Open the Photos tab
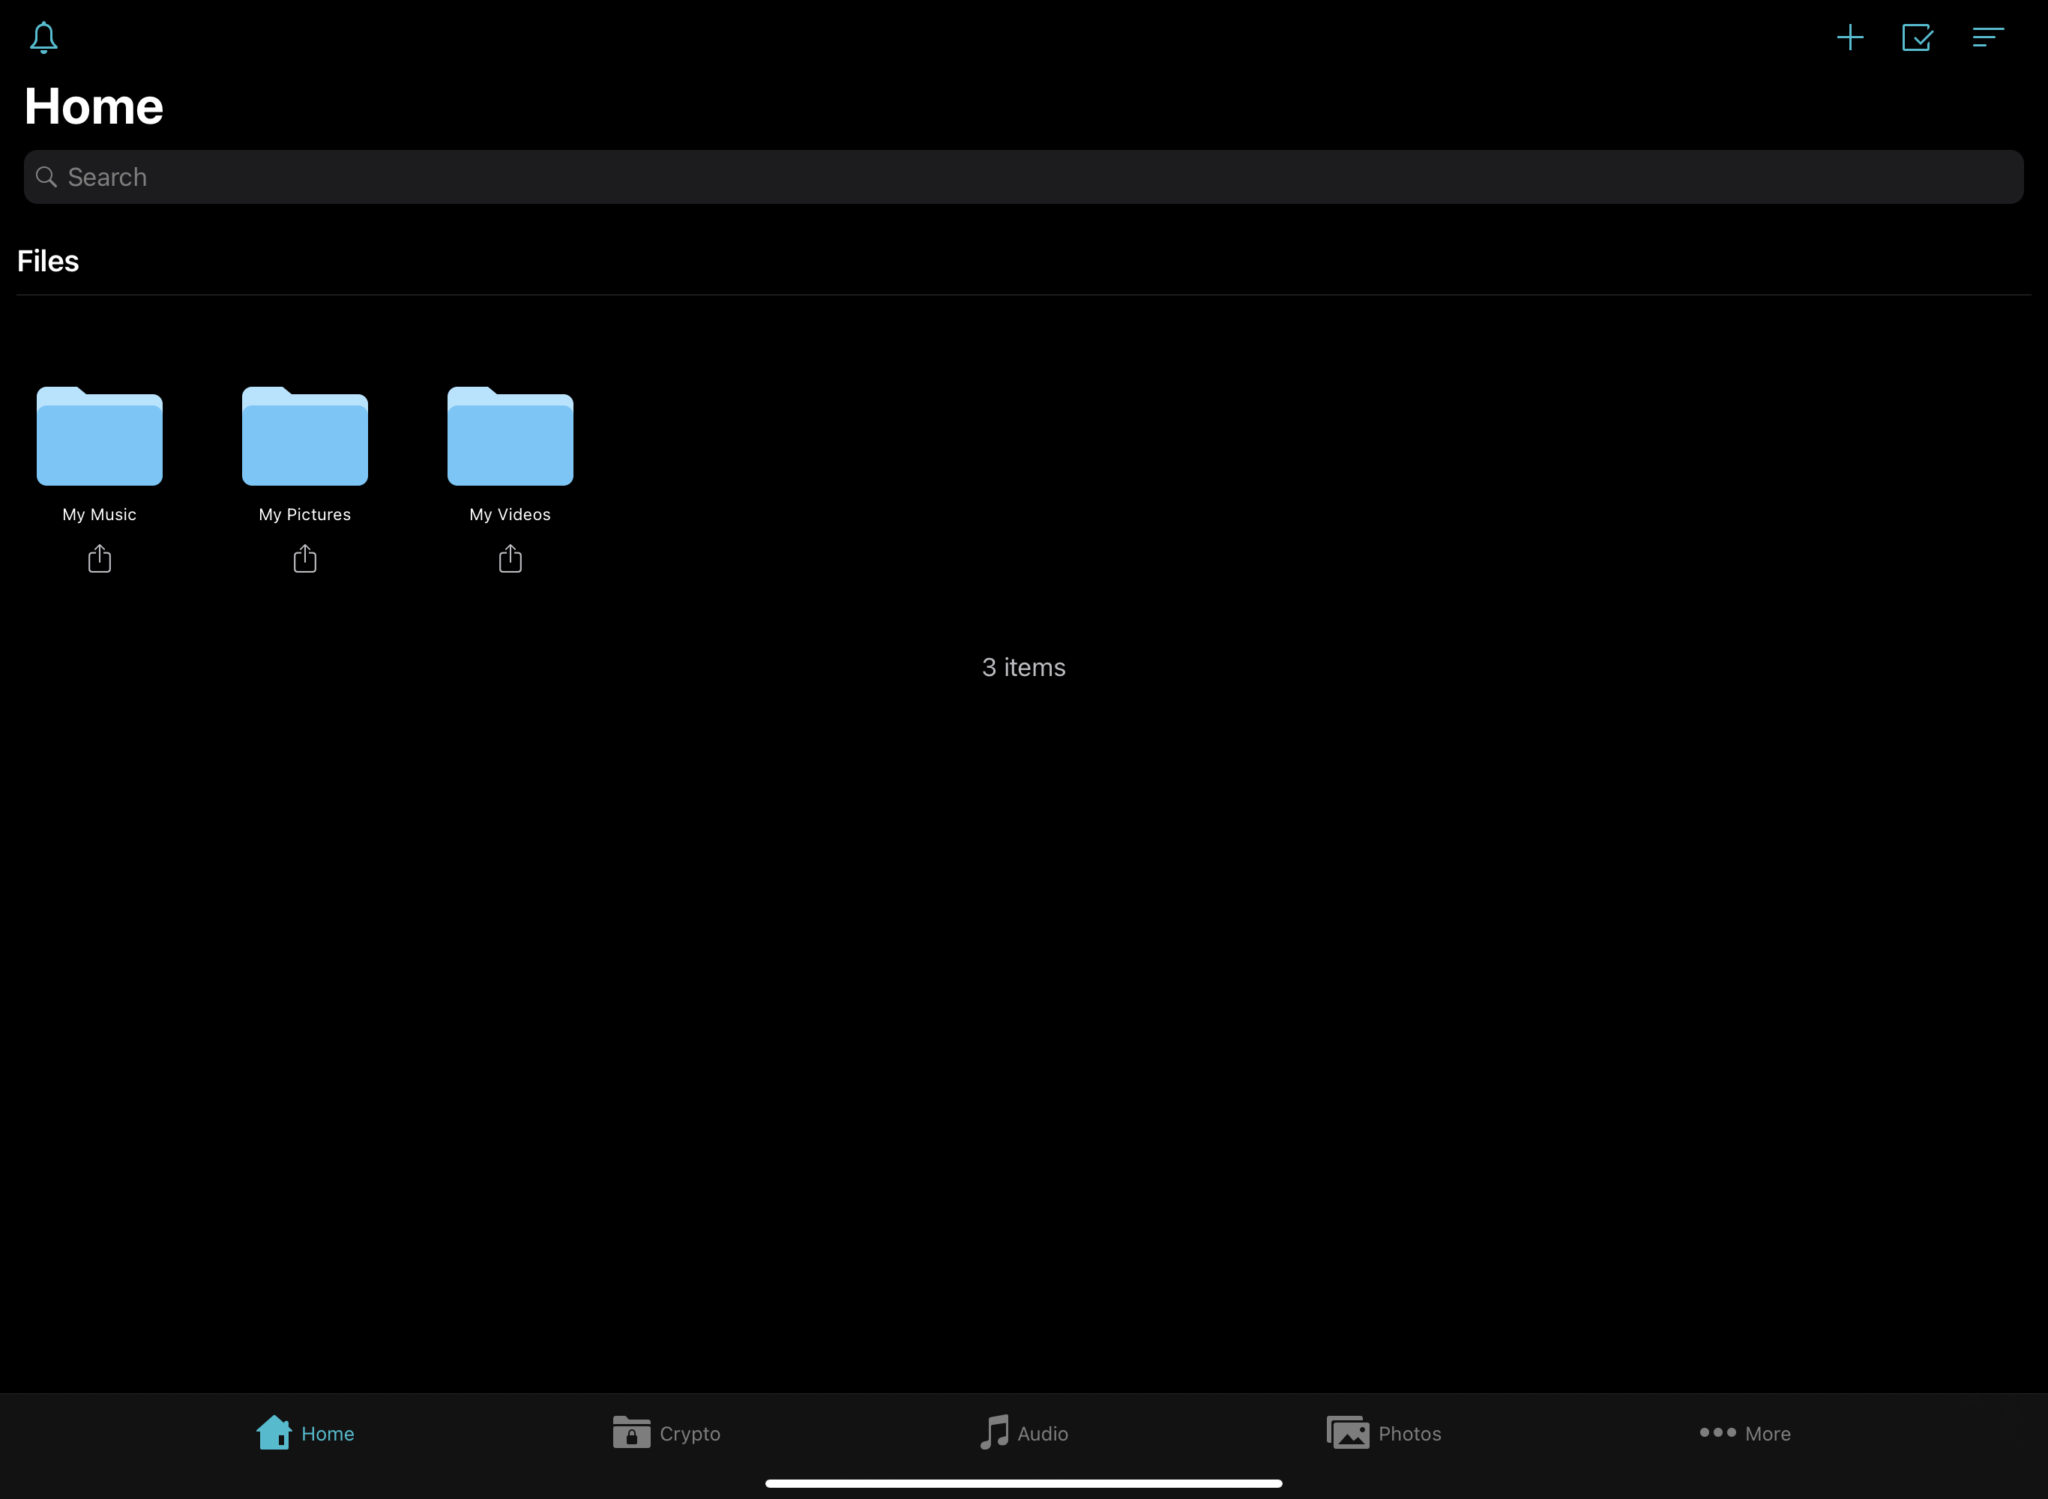Viewport: 2048px width, 1499px height. pyautogui.click(x=1384, y=1433)
